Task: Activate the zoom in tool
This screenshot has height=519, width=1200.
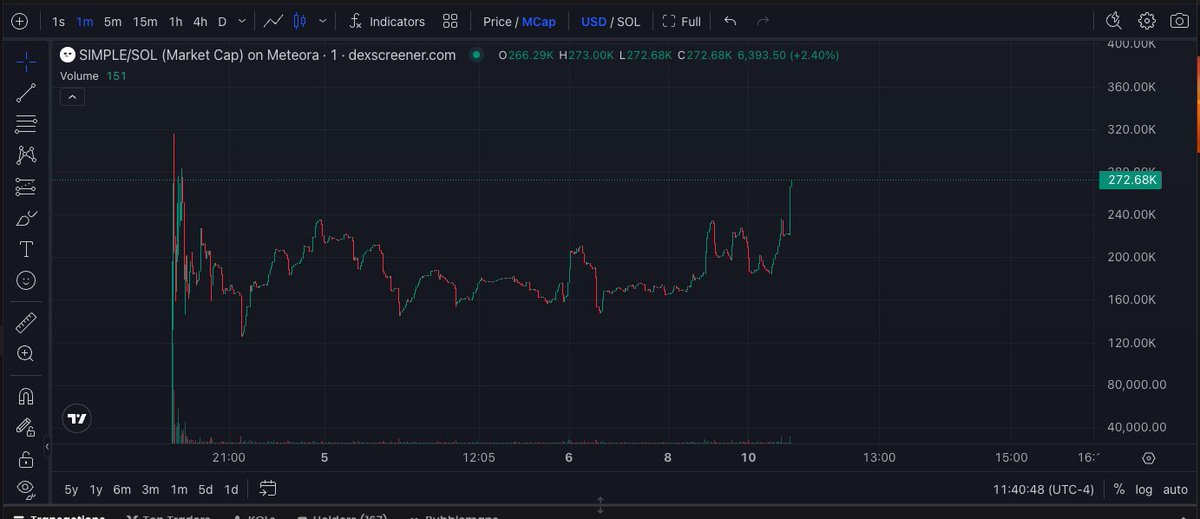Action: pyautogui.click(x=26, y=353)
